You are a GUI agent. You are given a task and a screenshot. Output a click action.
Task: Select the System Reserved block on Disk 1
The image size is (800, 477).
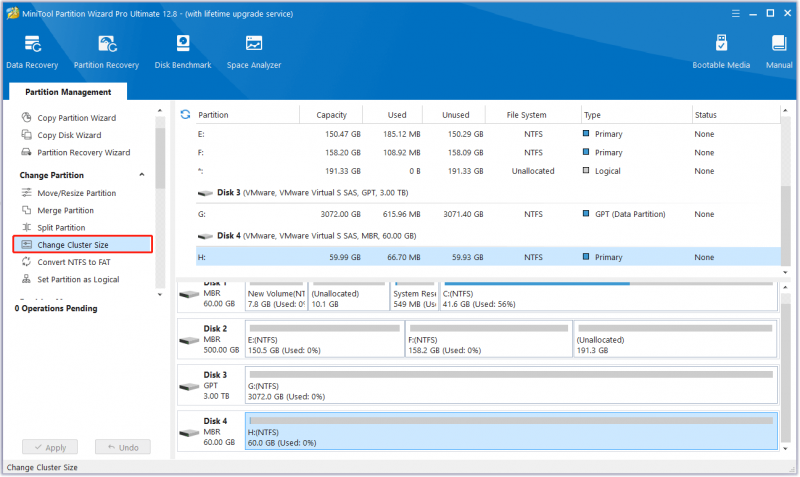pos(414,296)
